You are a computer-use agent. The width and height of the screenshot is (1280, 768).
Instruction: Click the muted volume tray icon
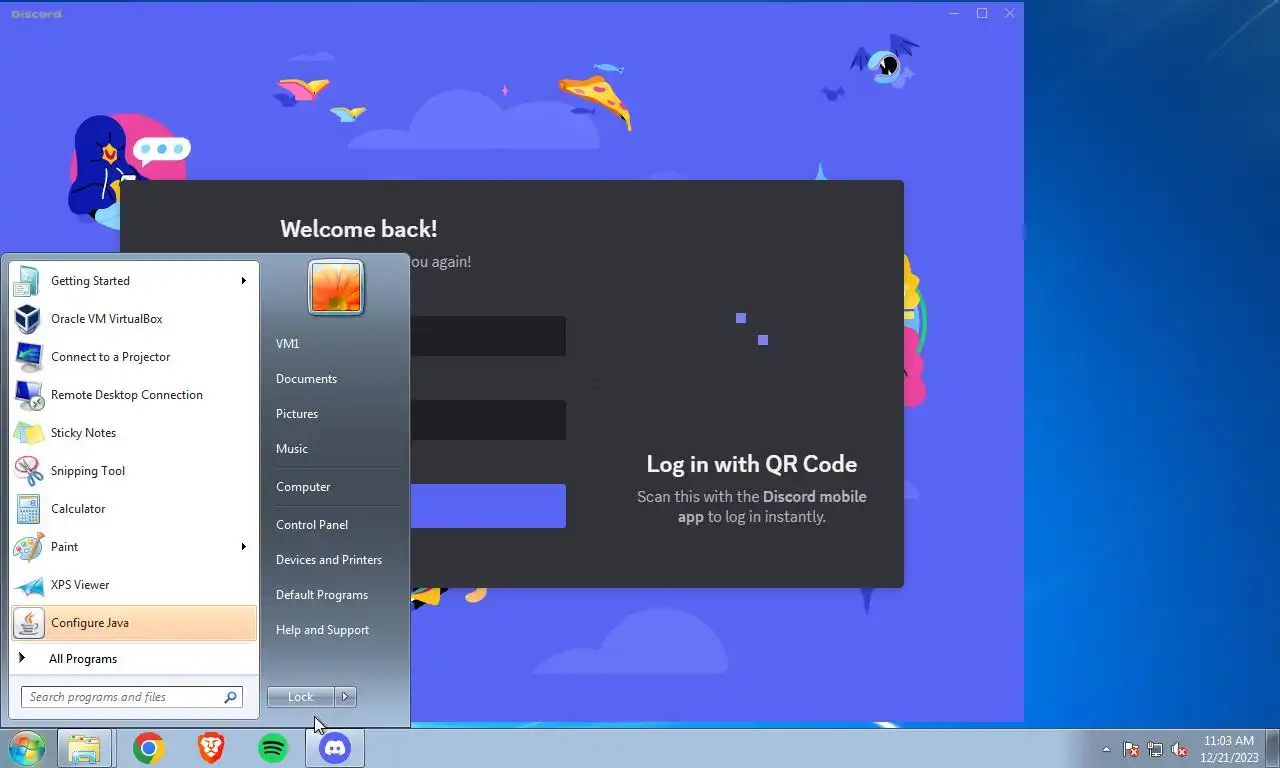click(x=1179, y=749)
